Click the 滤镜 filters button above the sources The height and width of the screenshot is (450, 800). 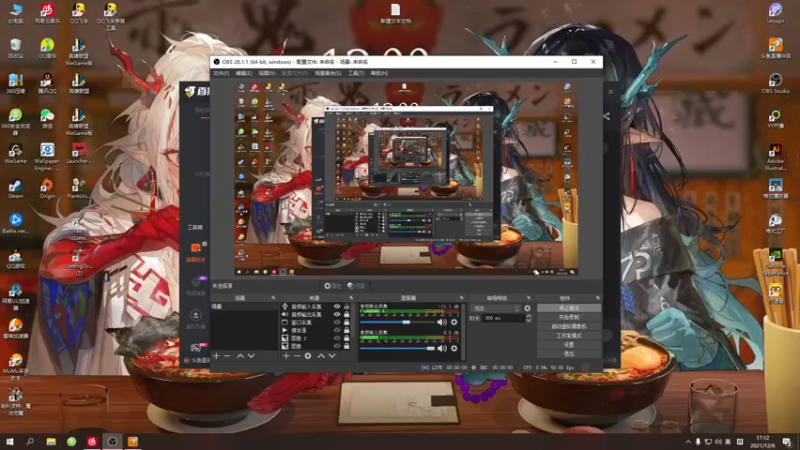click(356, 286)
